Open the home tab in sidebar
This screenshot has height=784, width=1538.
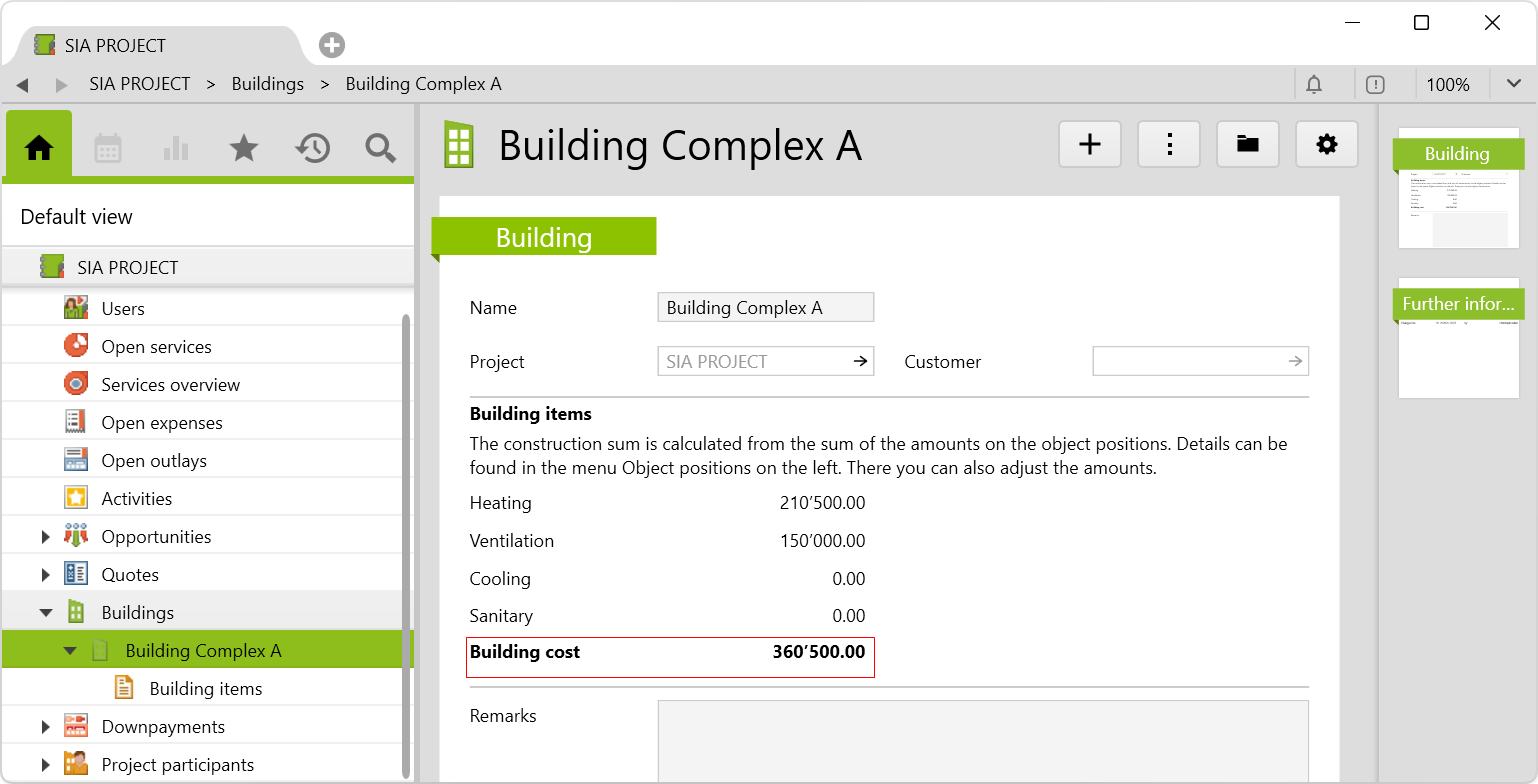(39, 148)
